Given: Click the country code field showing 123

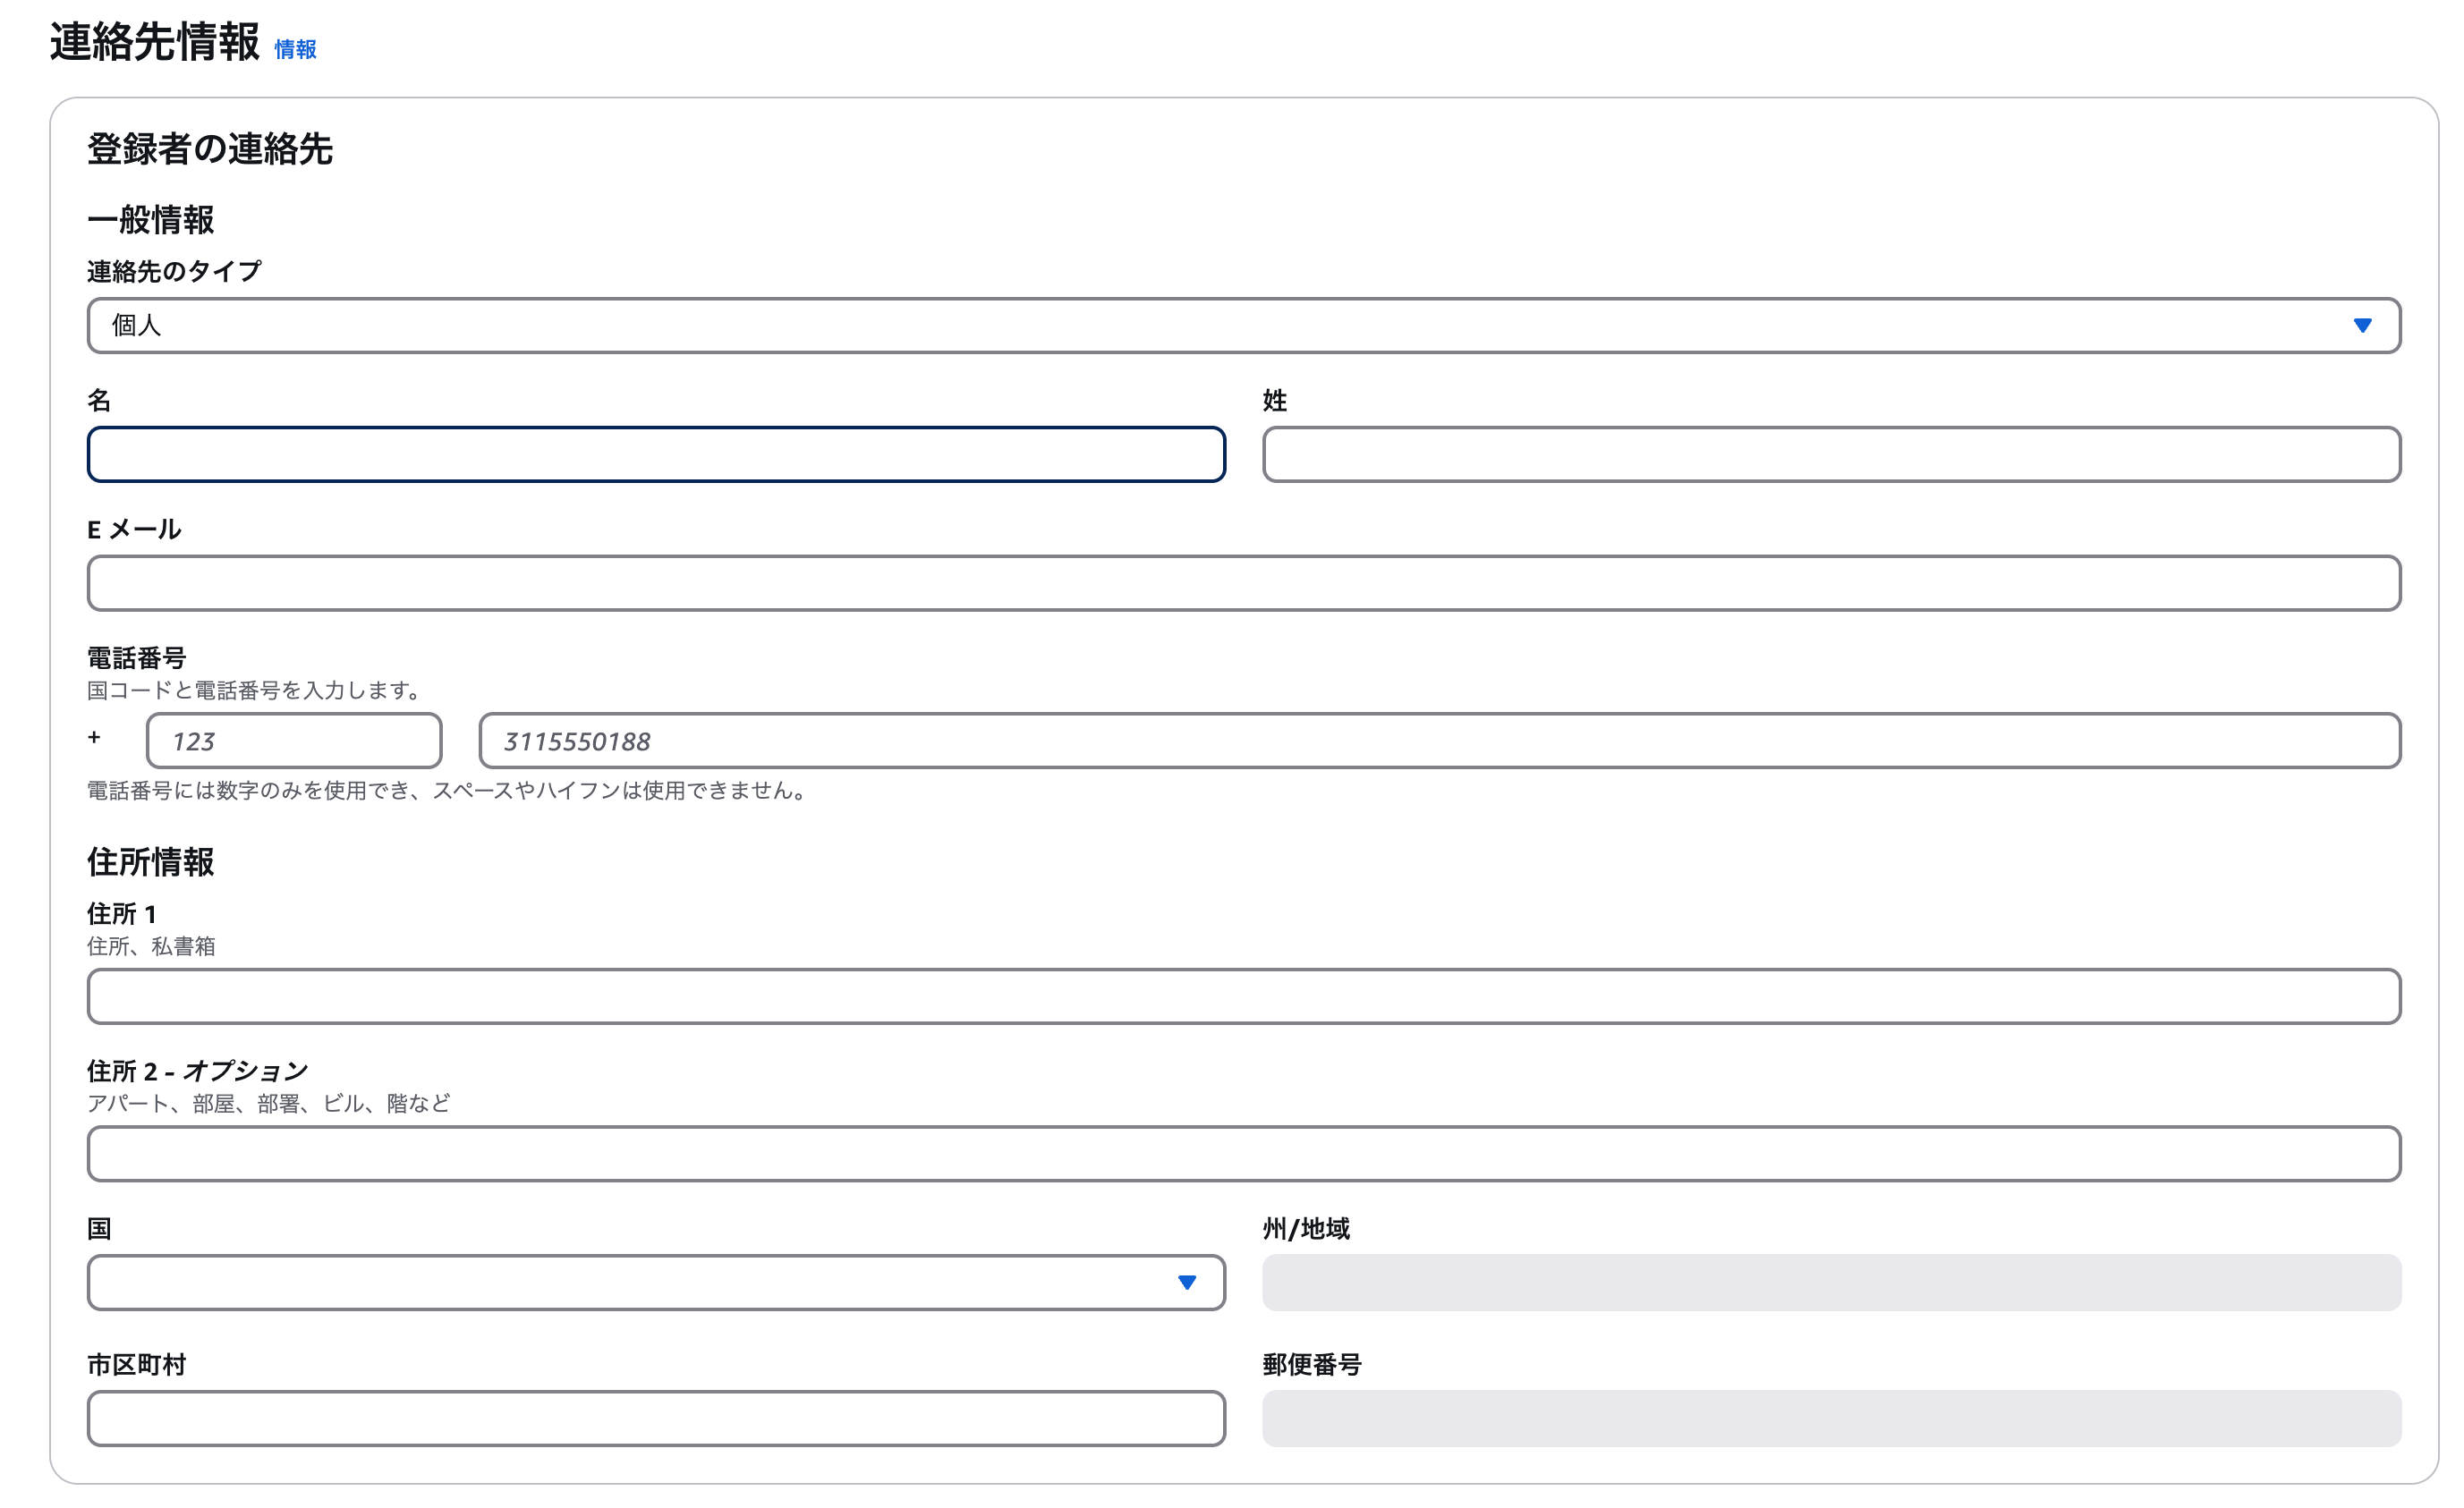Looking at the screenshot, I should (294, 741).
